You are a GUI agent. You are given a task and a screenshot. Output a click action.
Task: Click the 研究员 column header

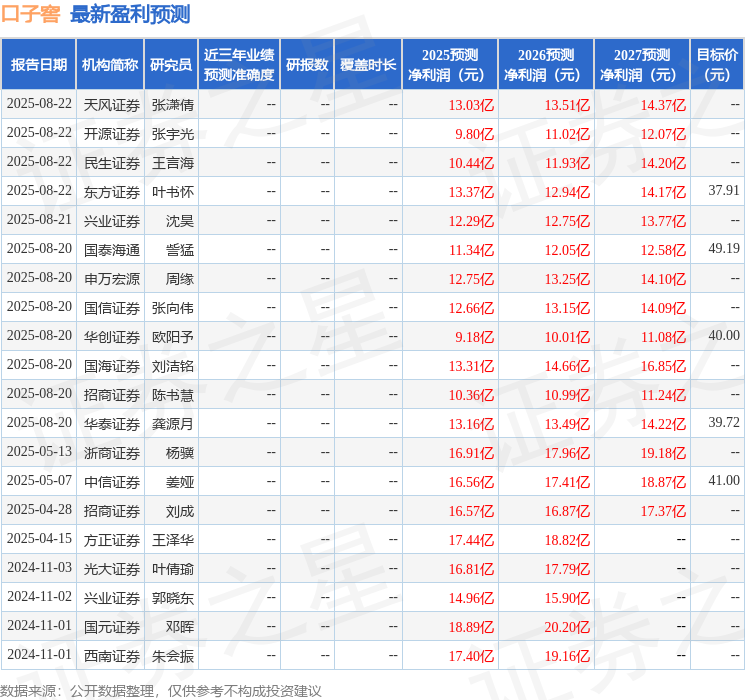pyautogui.click(x=171, y=65)
